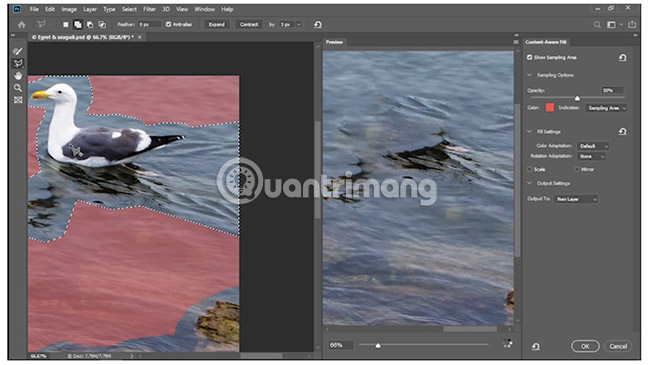Click the Expand button
The height and width of the screenshot is (365, 650).
216,24
